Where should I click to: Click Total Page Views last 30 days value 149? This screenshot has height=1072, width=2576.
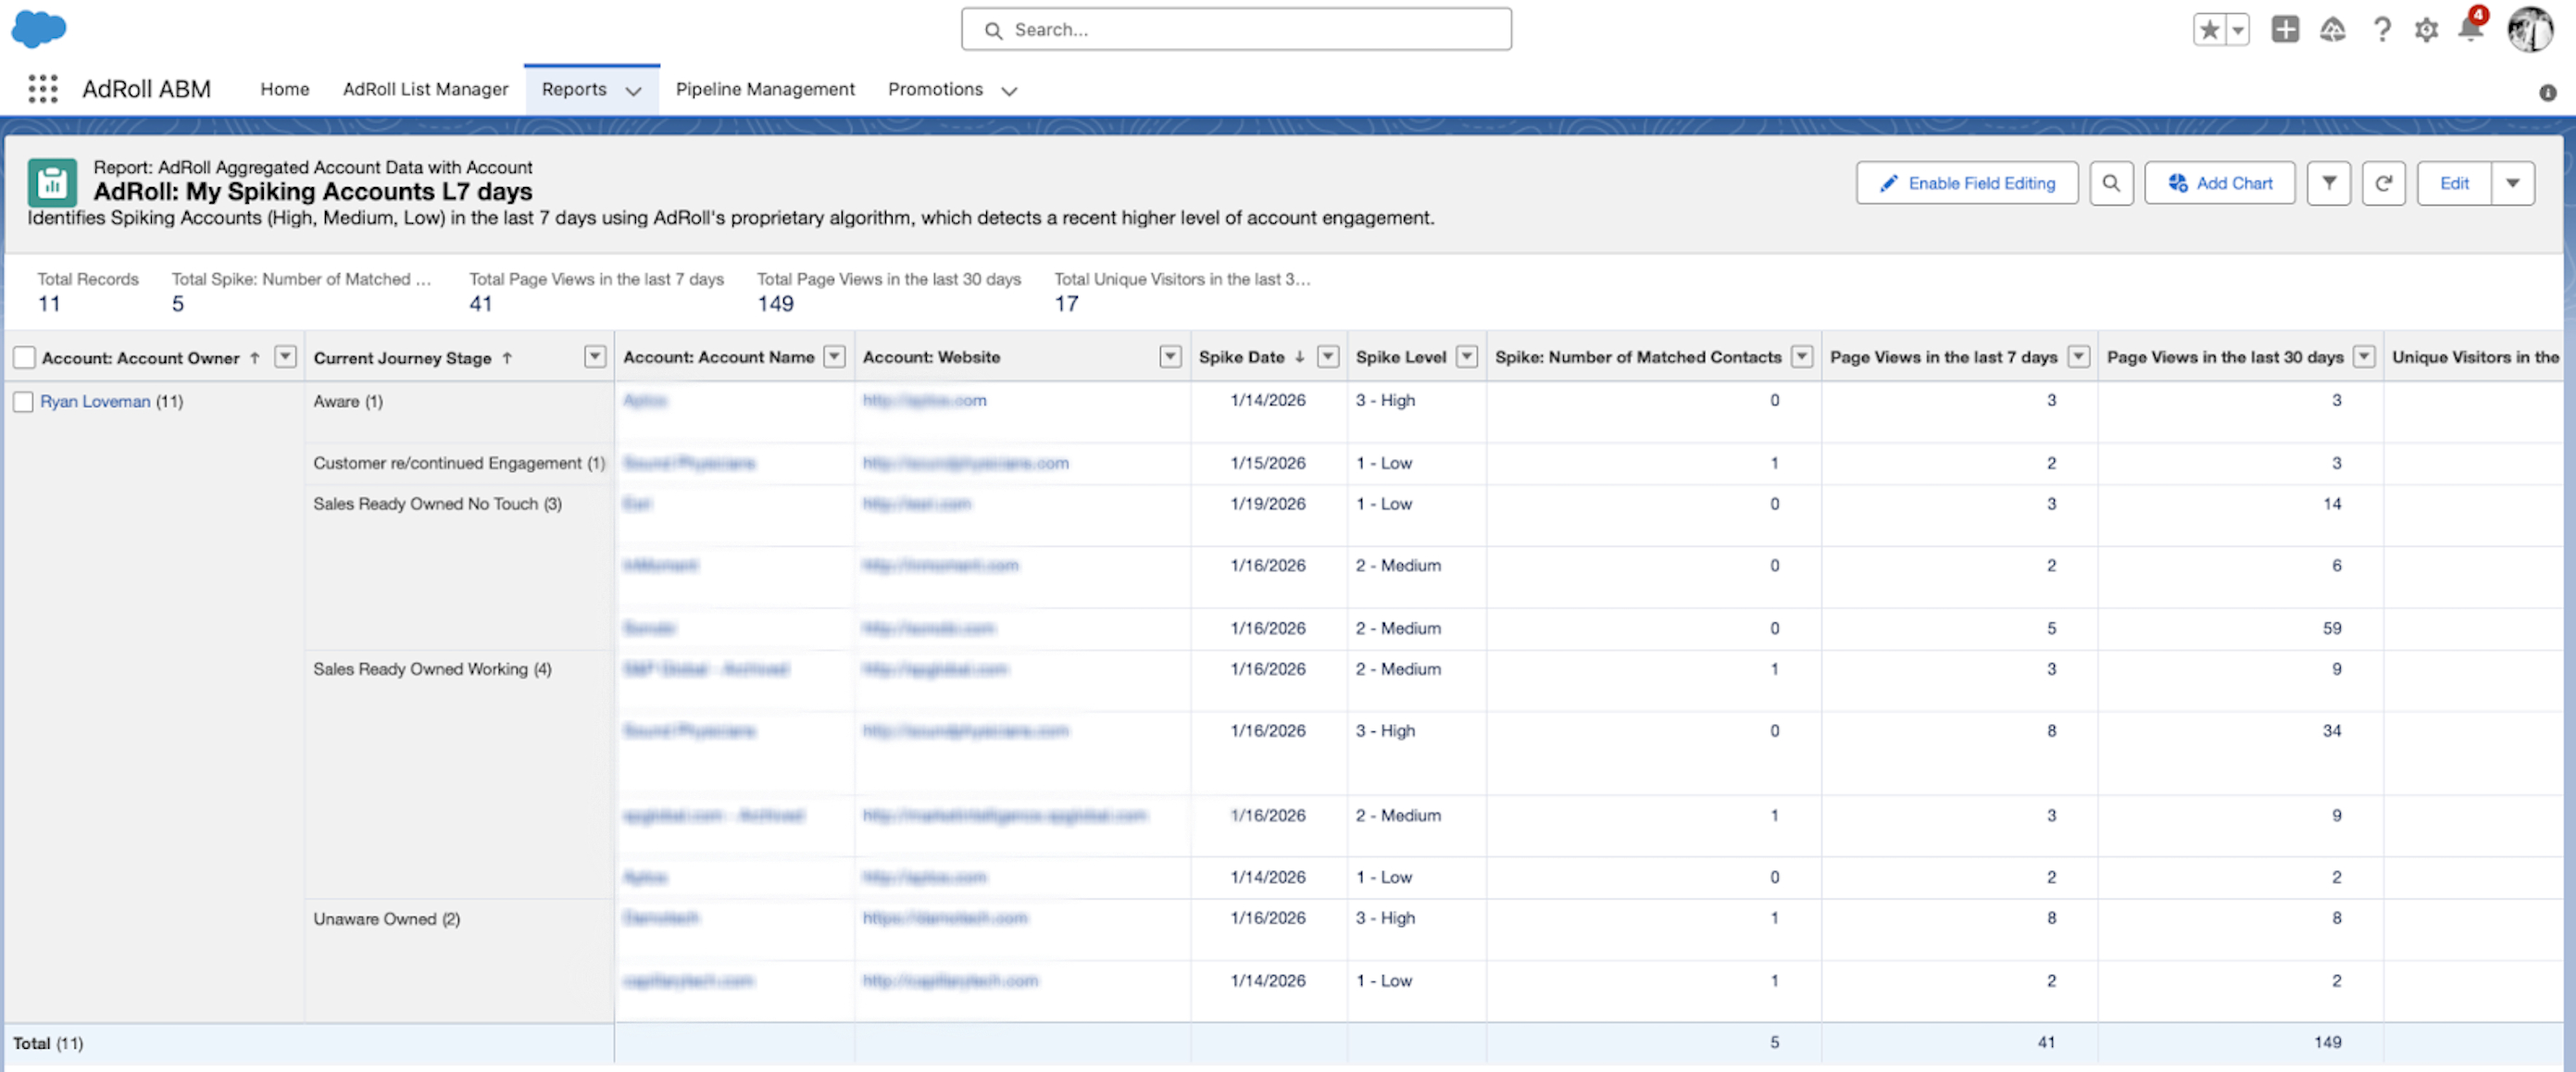(x=775, y=304)
